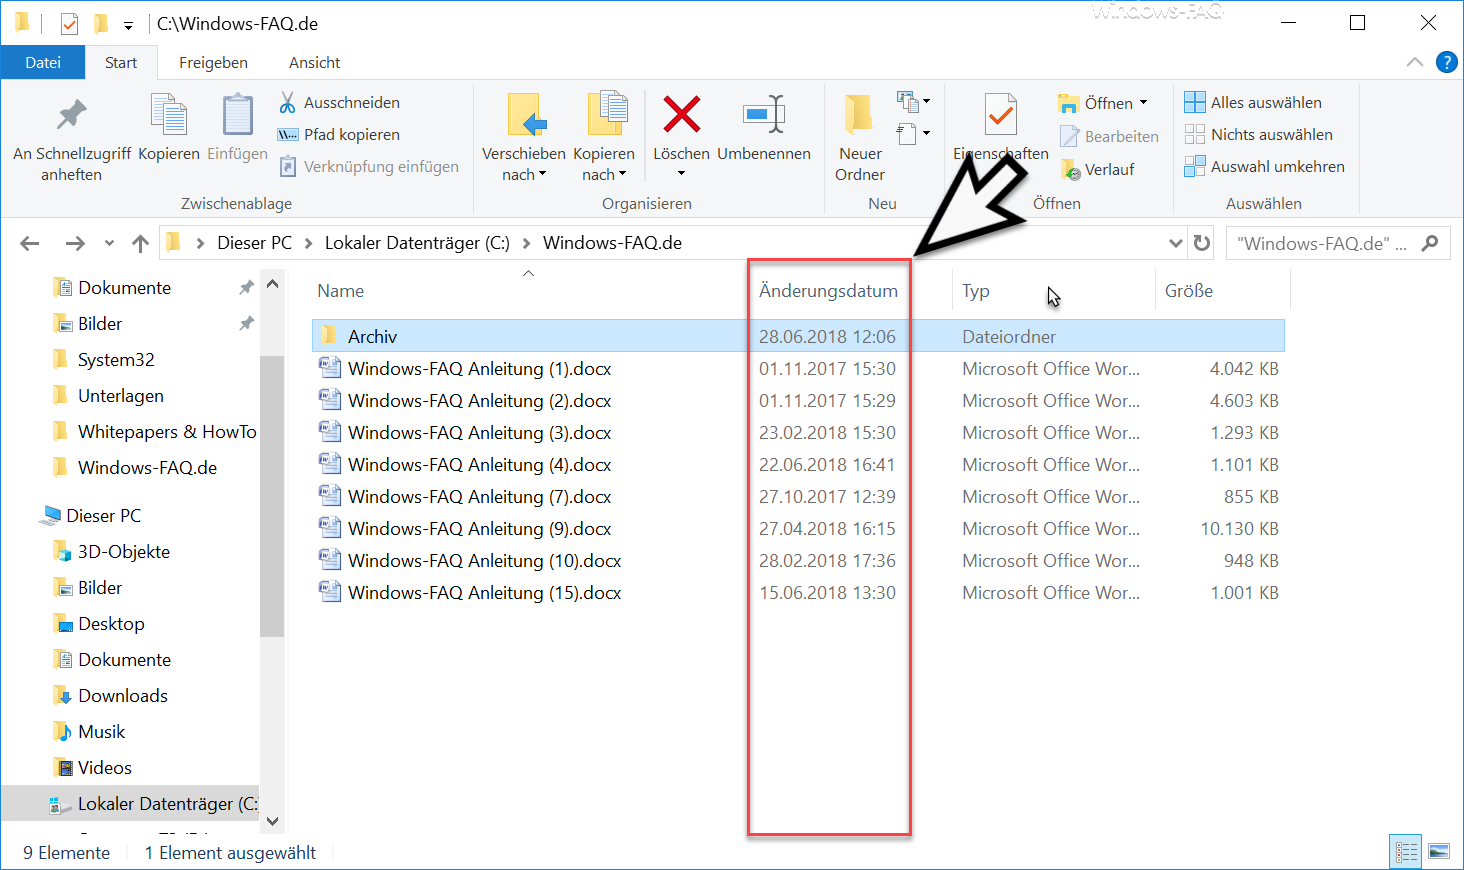
Task: Refresh the folder view
Action: 1202,243
